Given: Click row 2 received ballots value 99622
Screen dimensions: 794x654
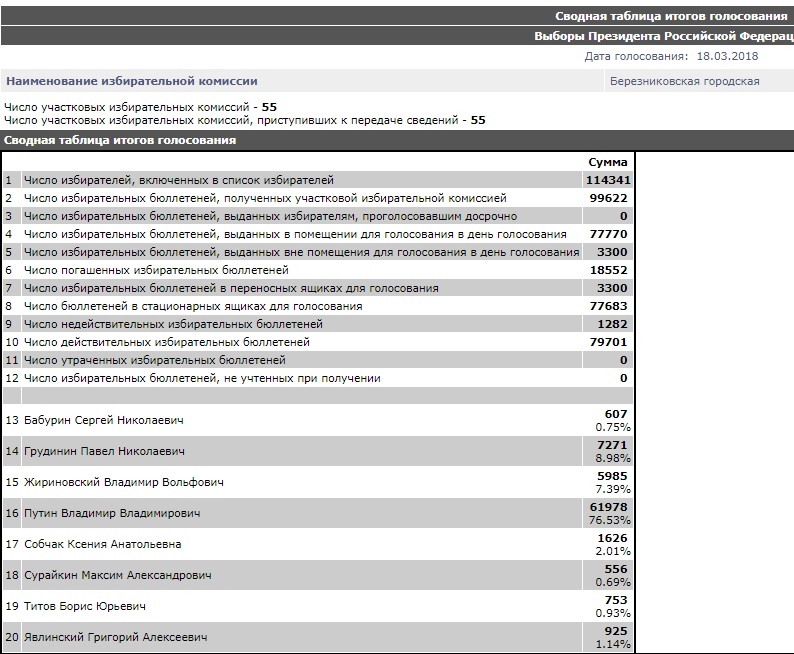Looking at the screenshot, I should 610,198.
